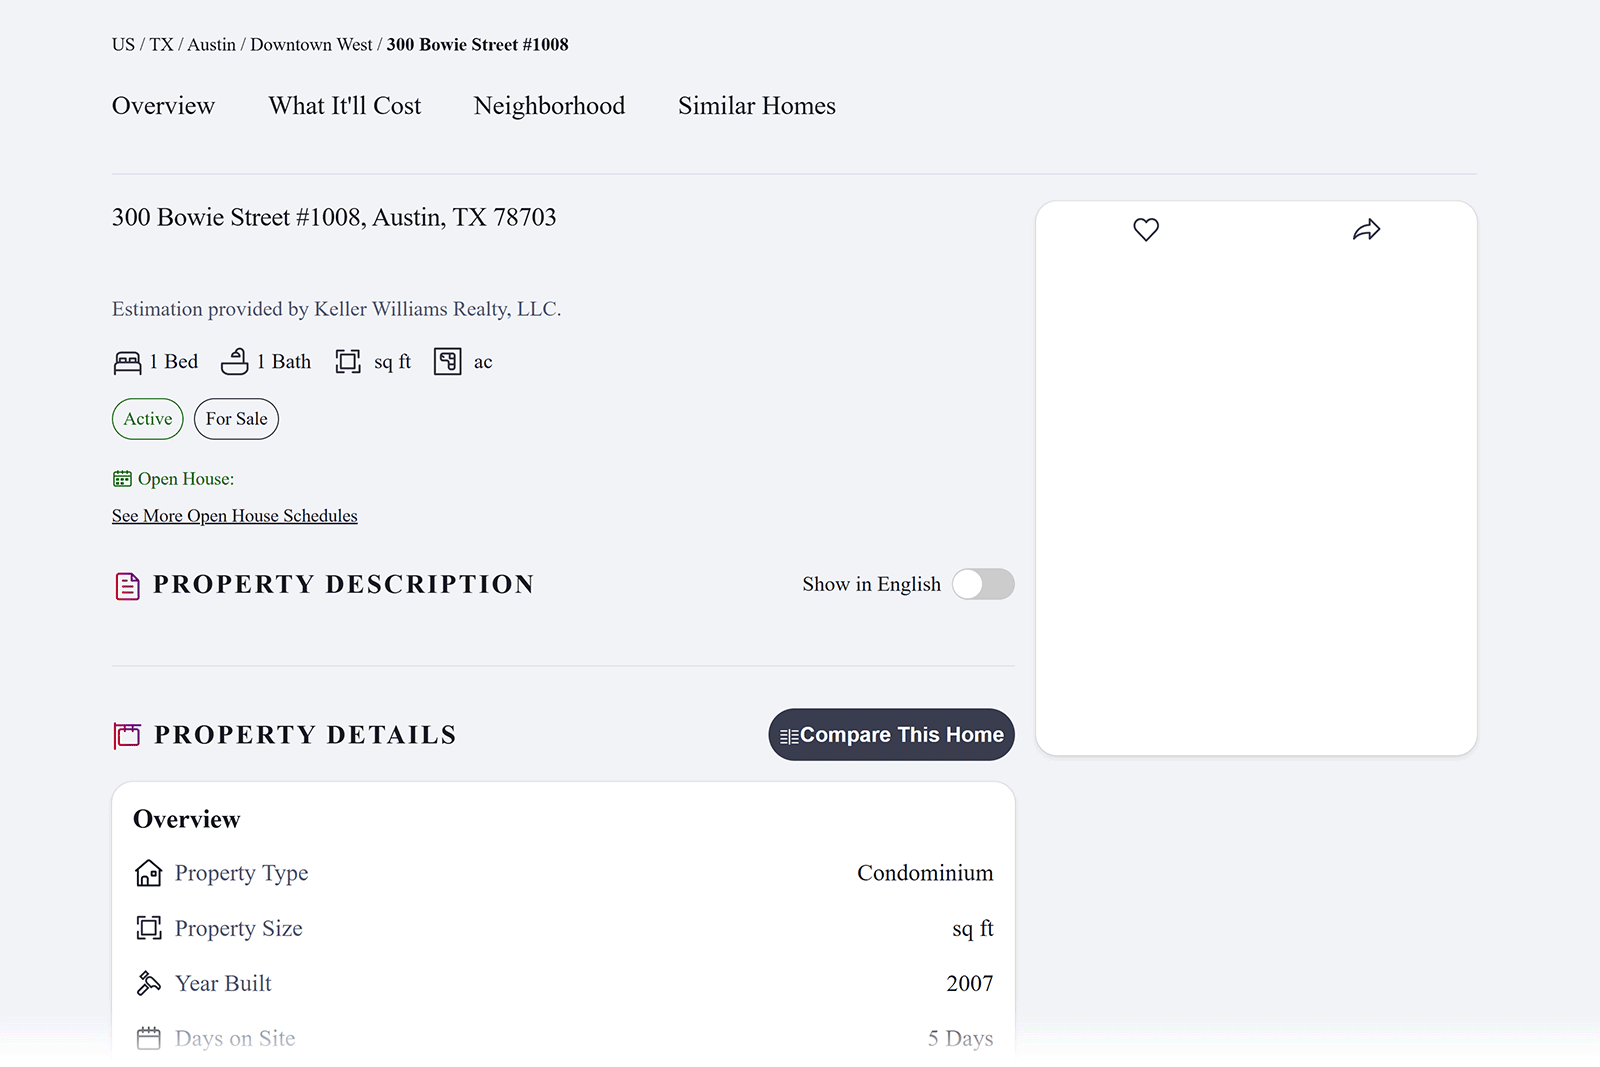Click the calendar icon beside Days on Site
This screenshot has width=1600, height=1067.
148,1038
